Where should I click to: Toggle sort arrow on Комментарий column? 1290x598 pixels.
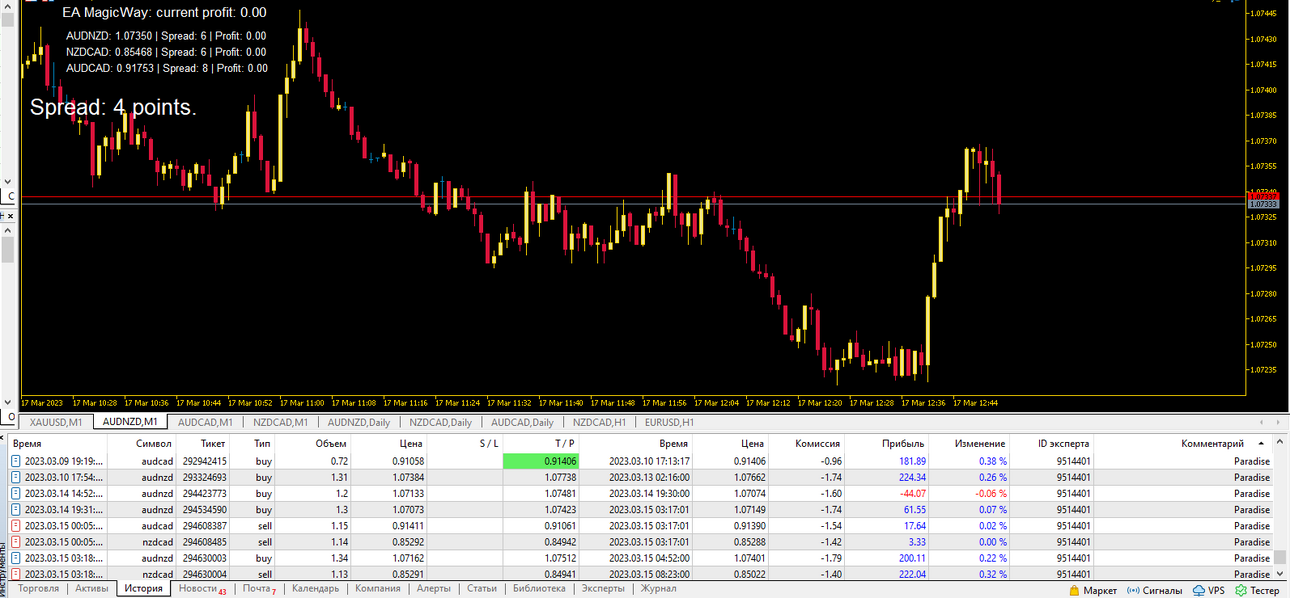[1260, 443]
